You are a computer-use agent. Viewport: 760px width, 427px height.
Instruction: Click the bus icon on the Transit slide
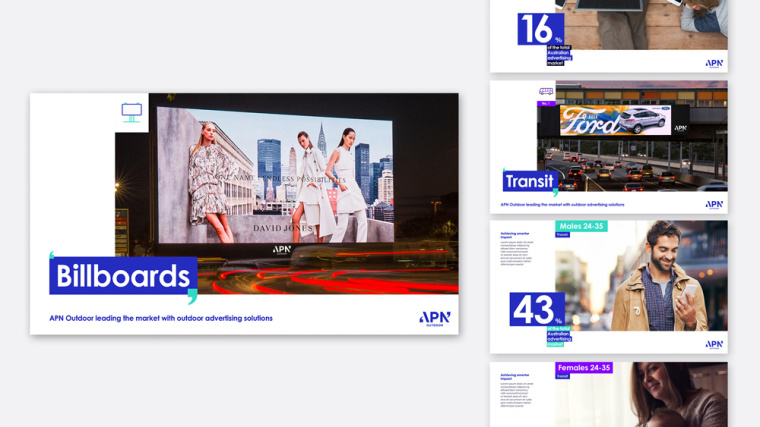(x=546, y=92)
